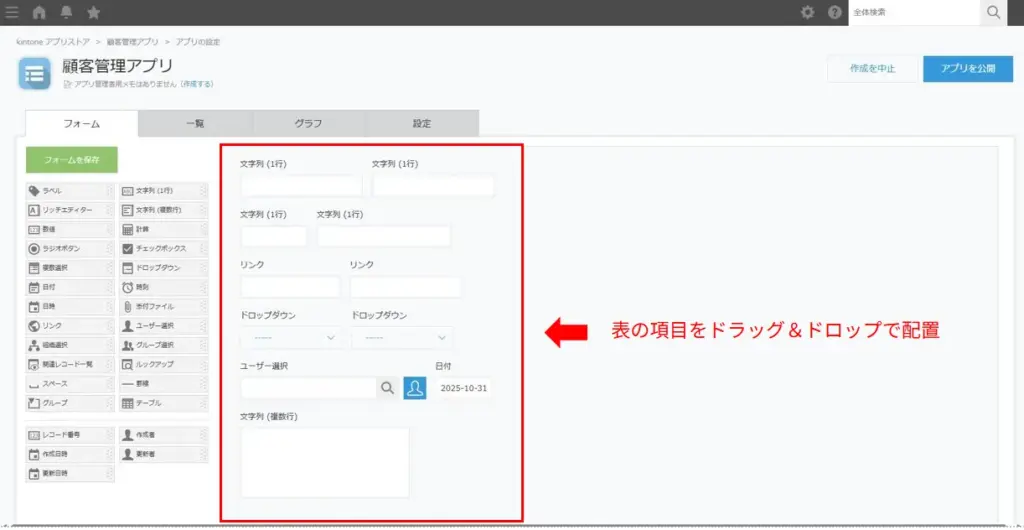Click the green フォームを保存 button
Screen dimensions: 1024x530
(72, 160)
